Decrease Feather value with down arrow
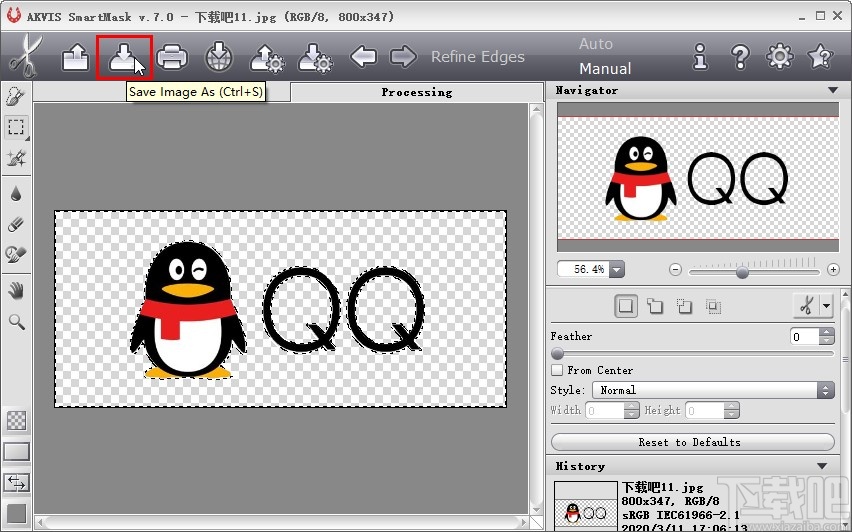The height and width of the screenshot is (532, 852). (x=826, y=341)
